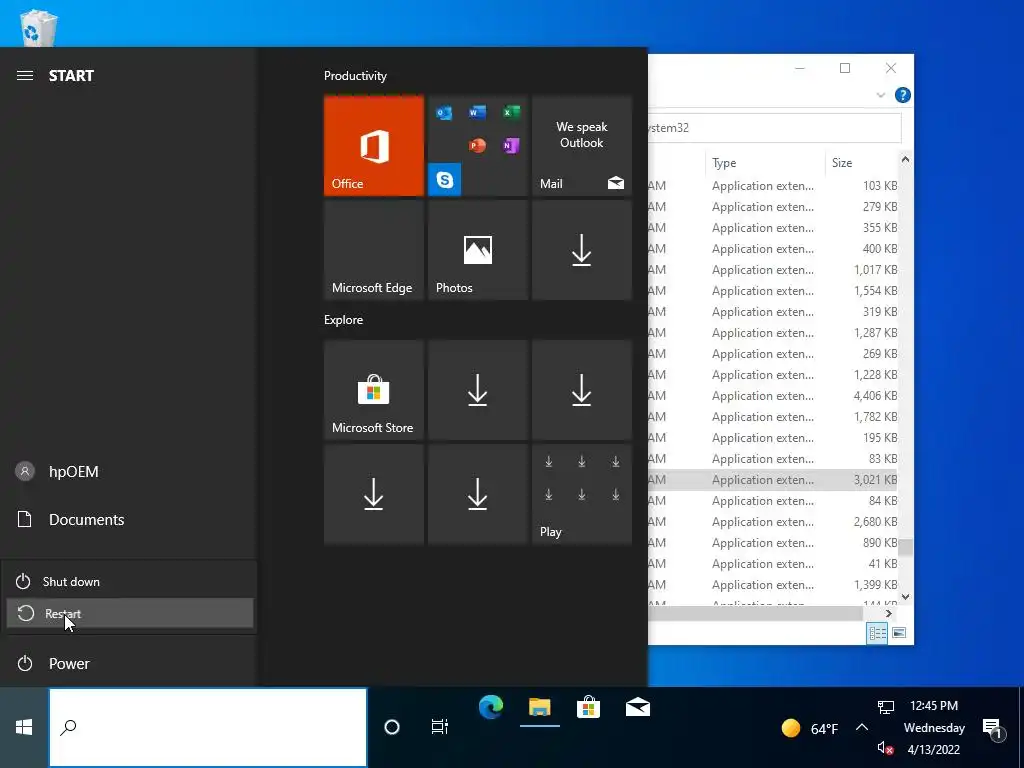1024x768 pixels.
Task: Open Task View on the taskbar
Action: click(x=440, y=727)
